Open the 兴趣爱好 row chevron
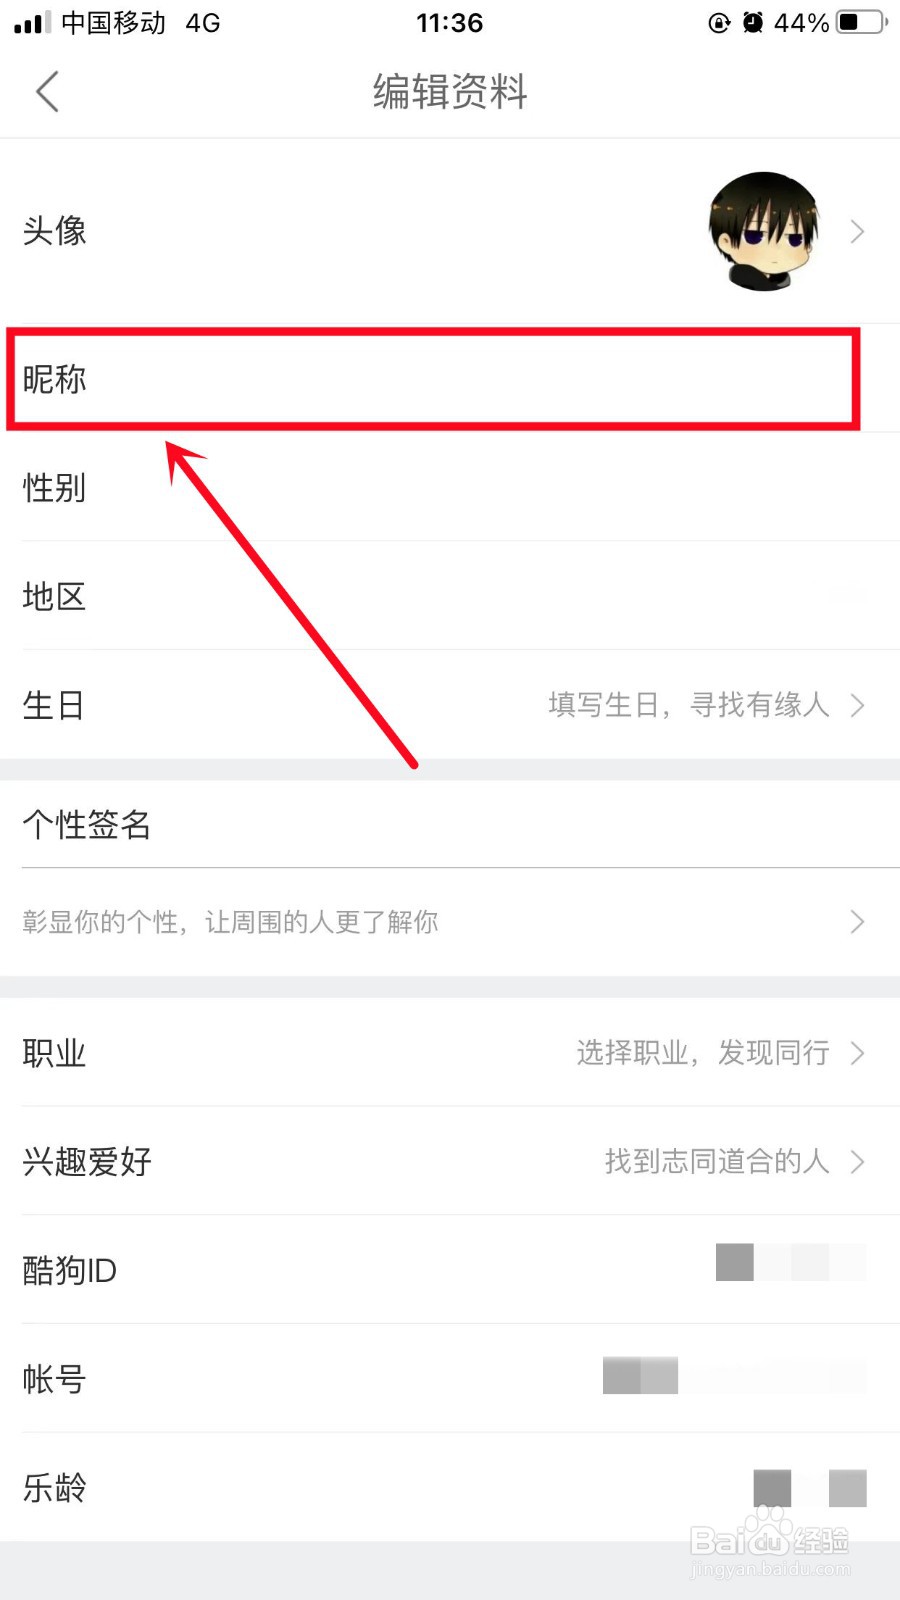Image resolution: width=900 pixels, height=1600 pixels. click(x=857, y=1162)
